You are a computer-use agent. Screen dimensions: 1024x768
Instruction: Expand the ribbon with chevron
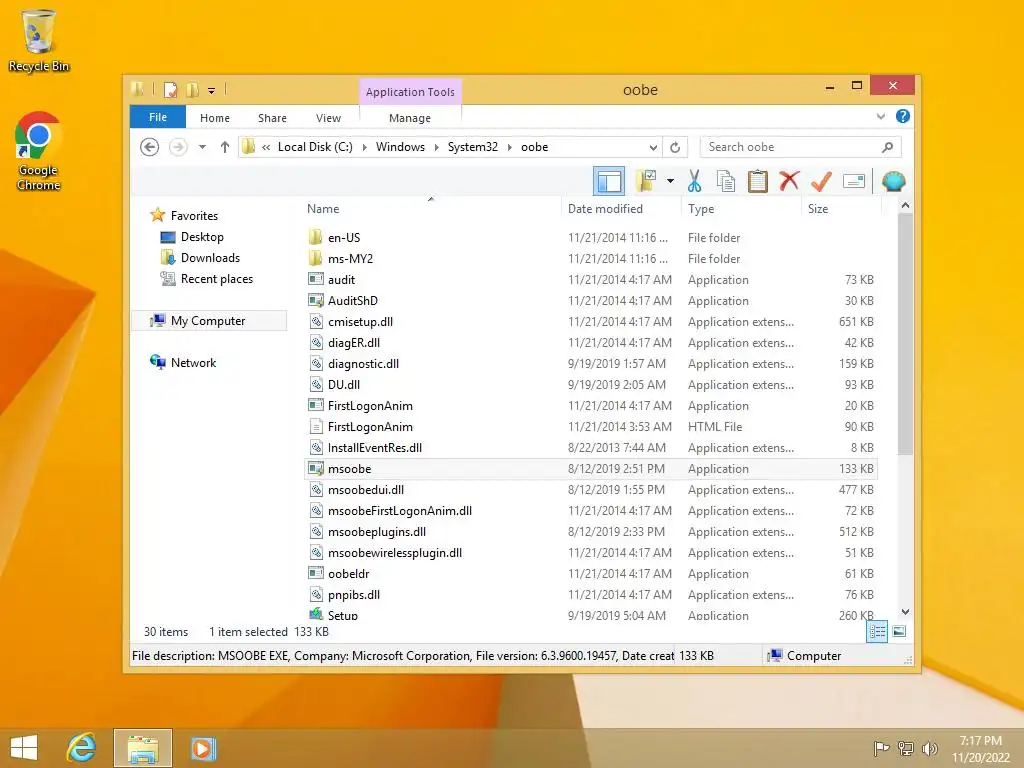pyautogui.click(x=881, y=116)
